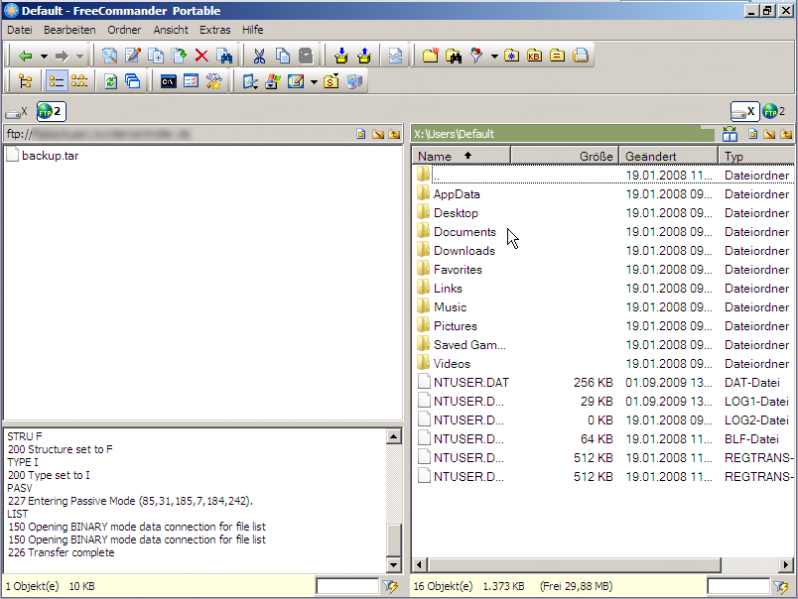Screen dimensions: 798x599
Task: Select the X drive button on right panel
Action: [x=745, y=111]
